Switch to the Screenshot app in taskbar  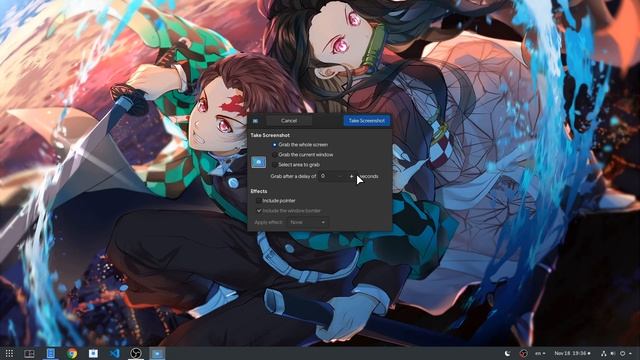157,353
